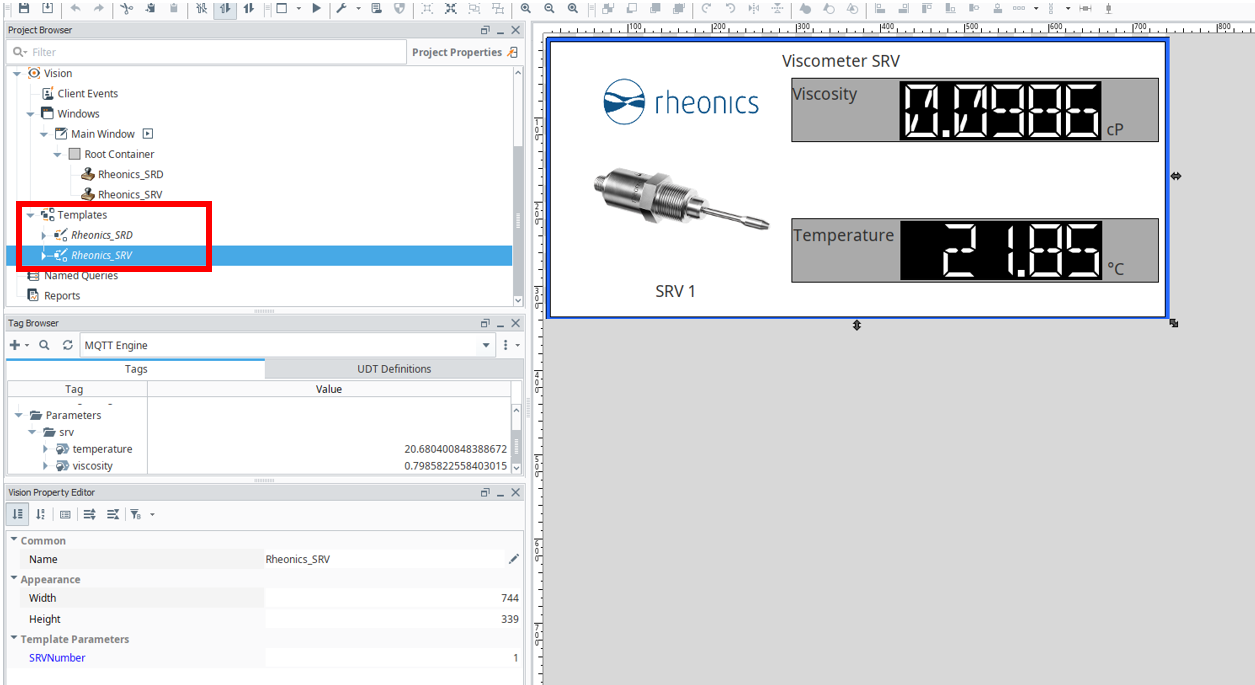Click the shield icon in the toolbar
Image resolution: width=1255 pixels, height=685 pixels.
[x=399, y=8]
